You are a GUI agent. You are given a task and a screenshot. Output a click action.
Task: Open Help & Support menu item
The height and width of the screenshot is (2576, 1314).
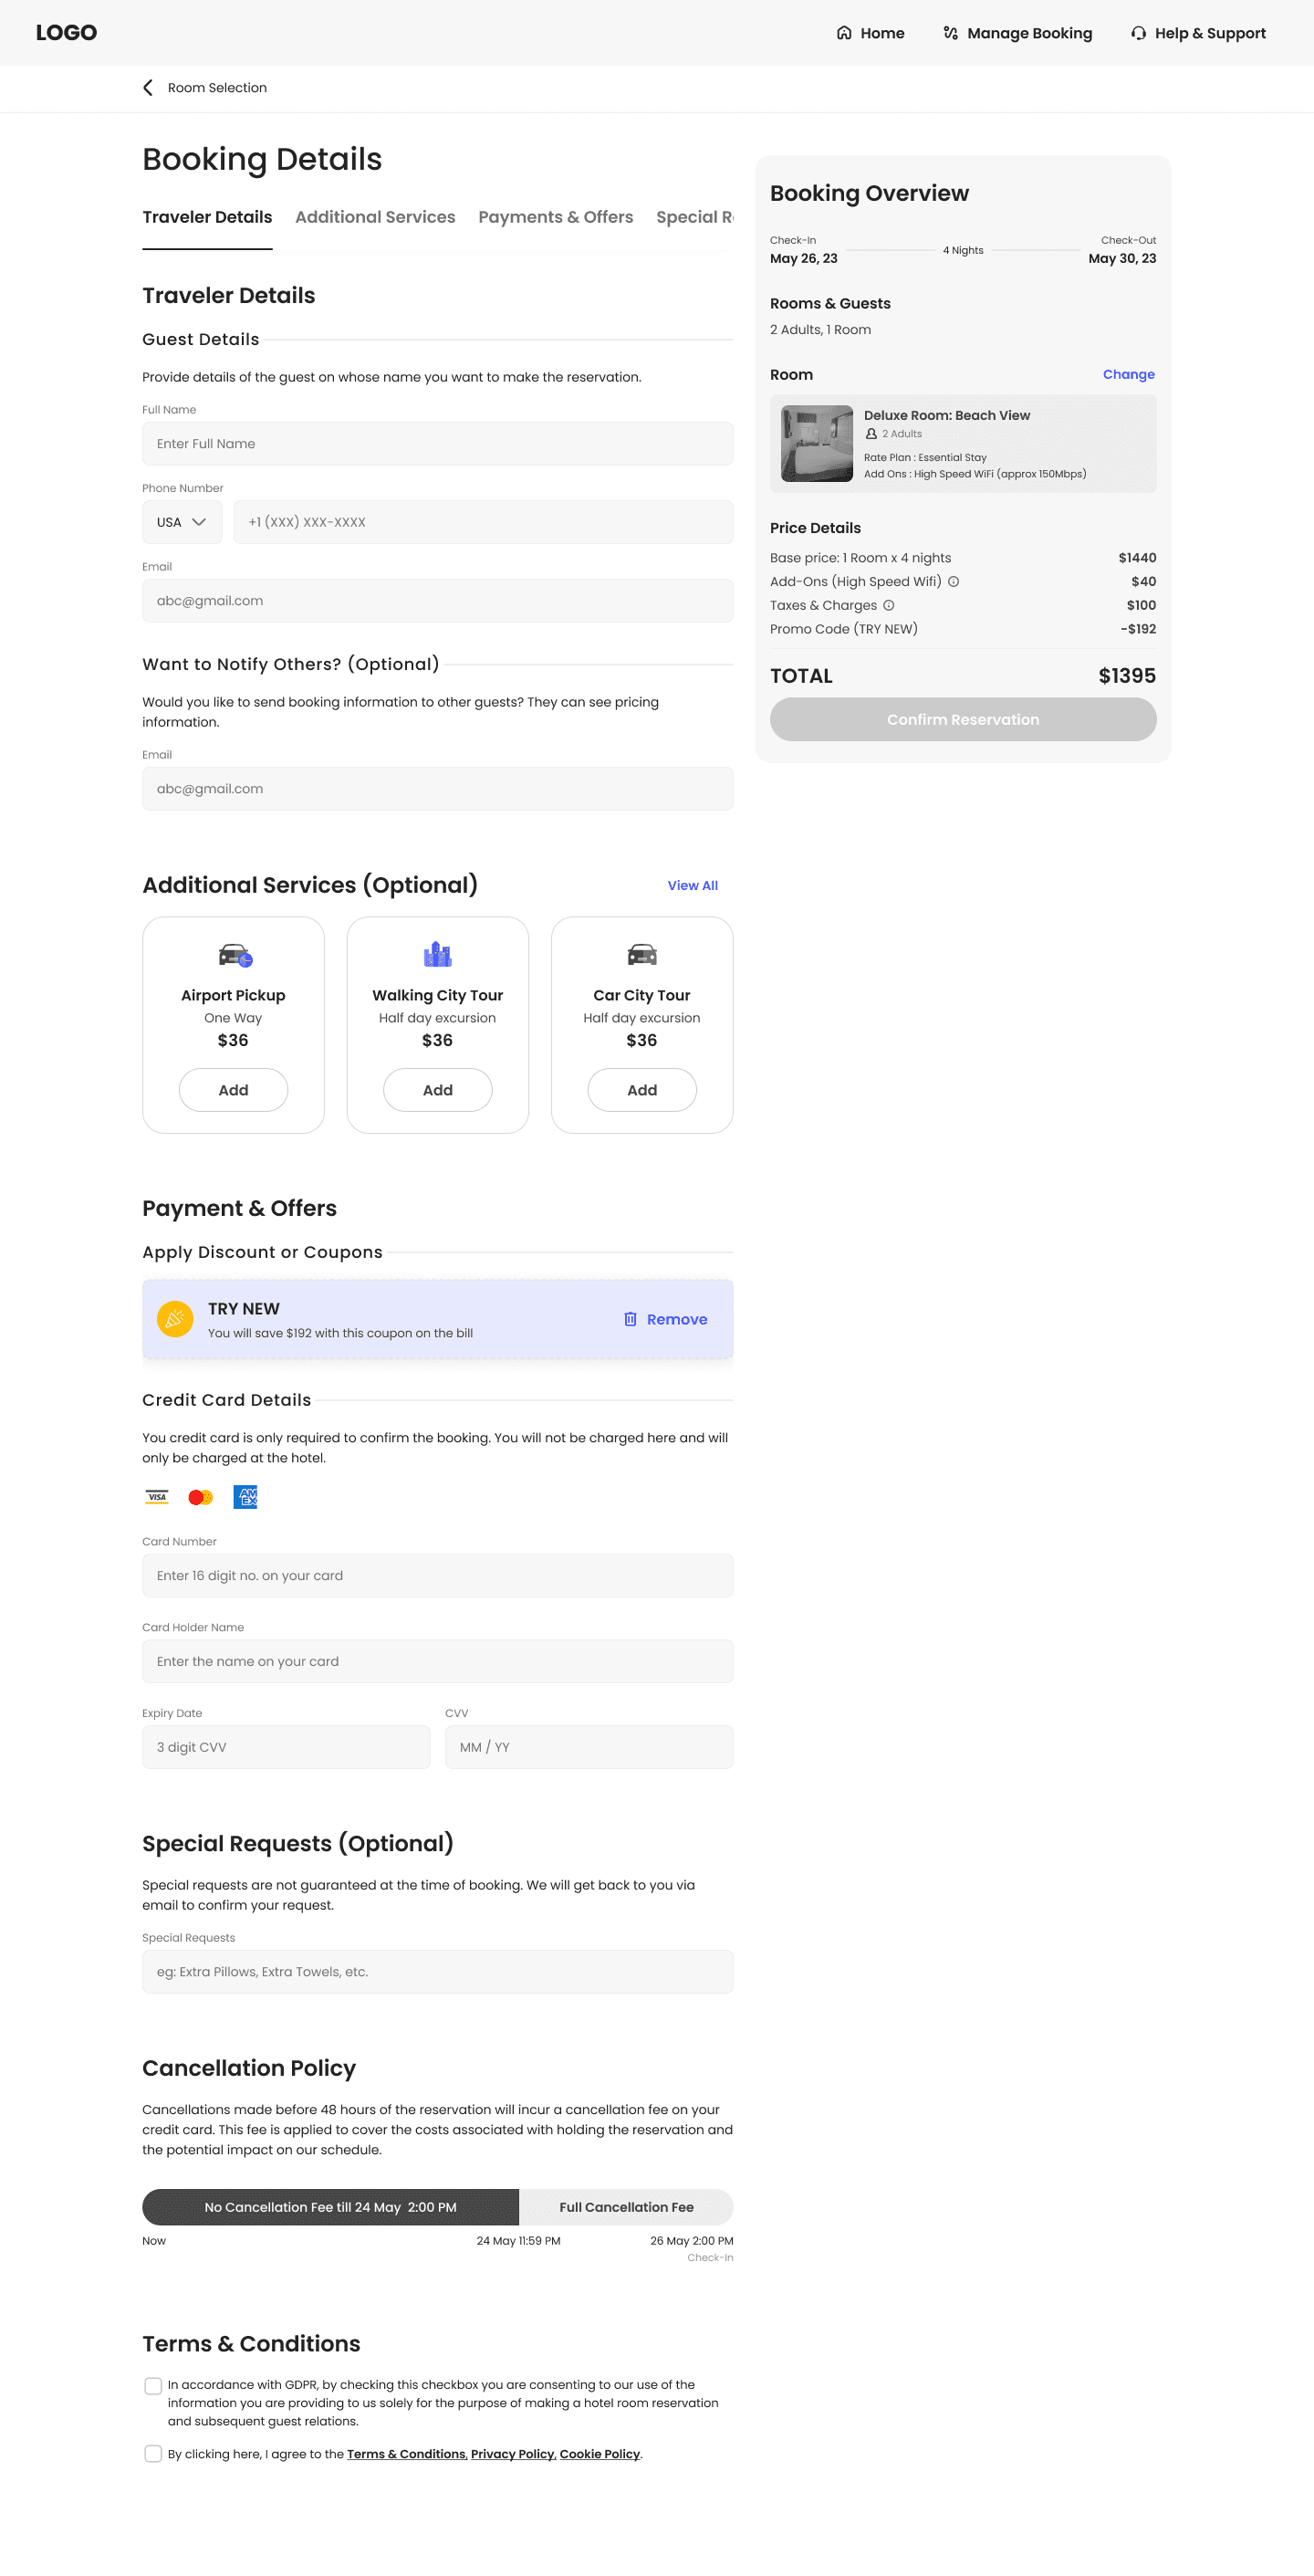[x=1198, y=33]
